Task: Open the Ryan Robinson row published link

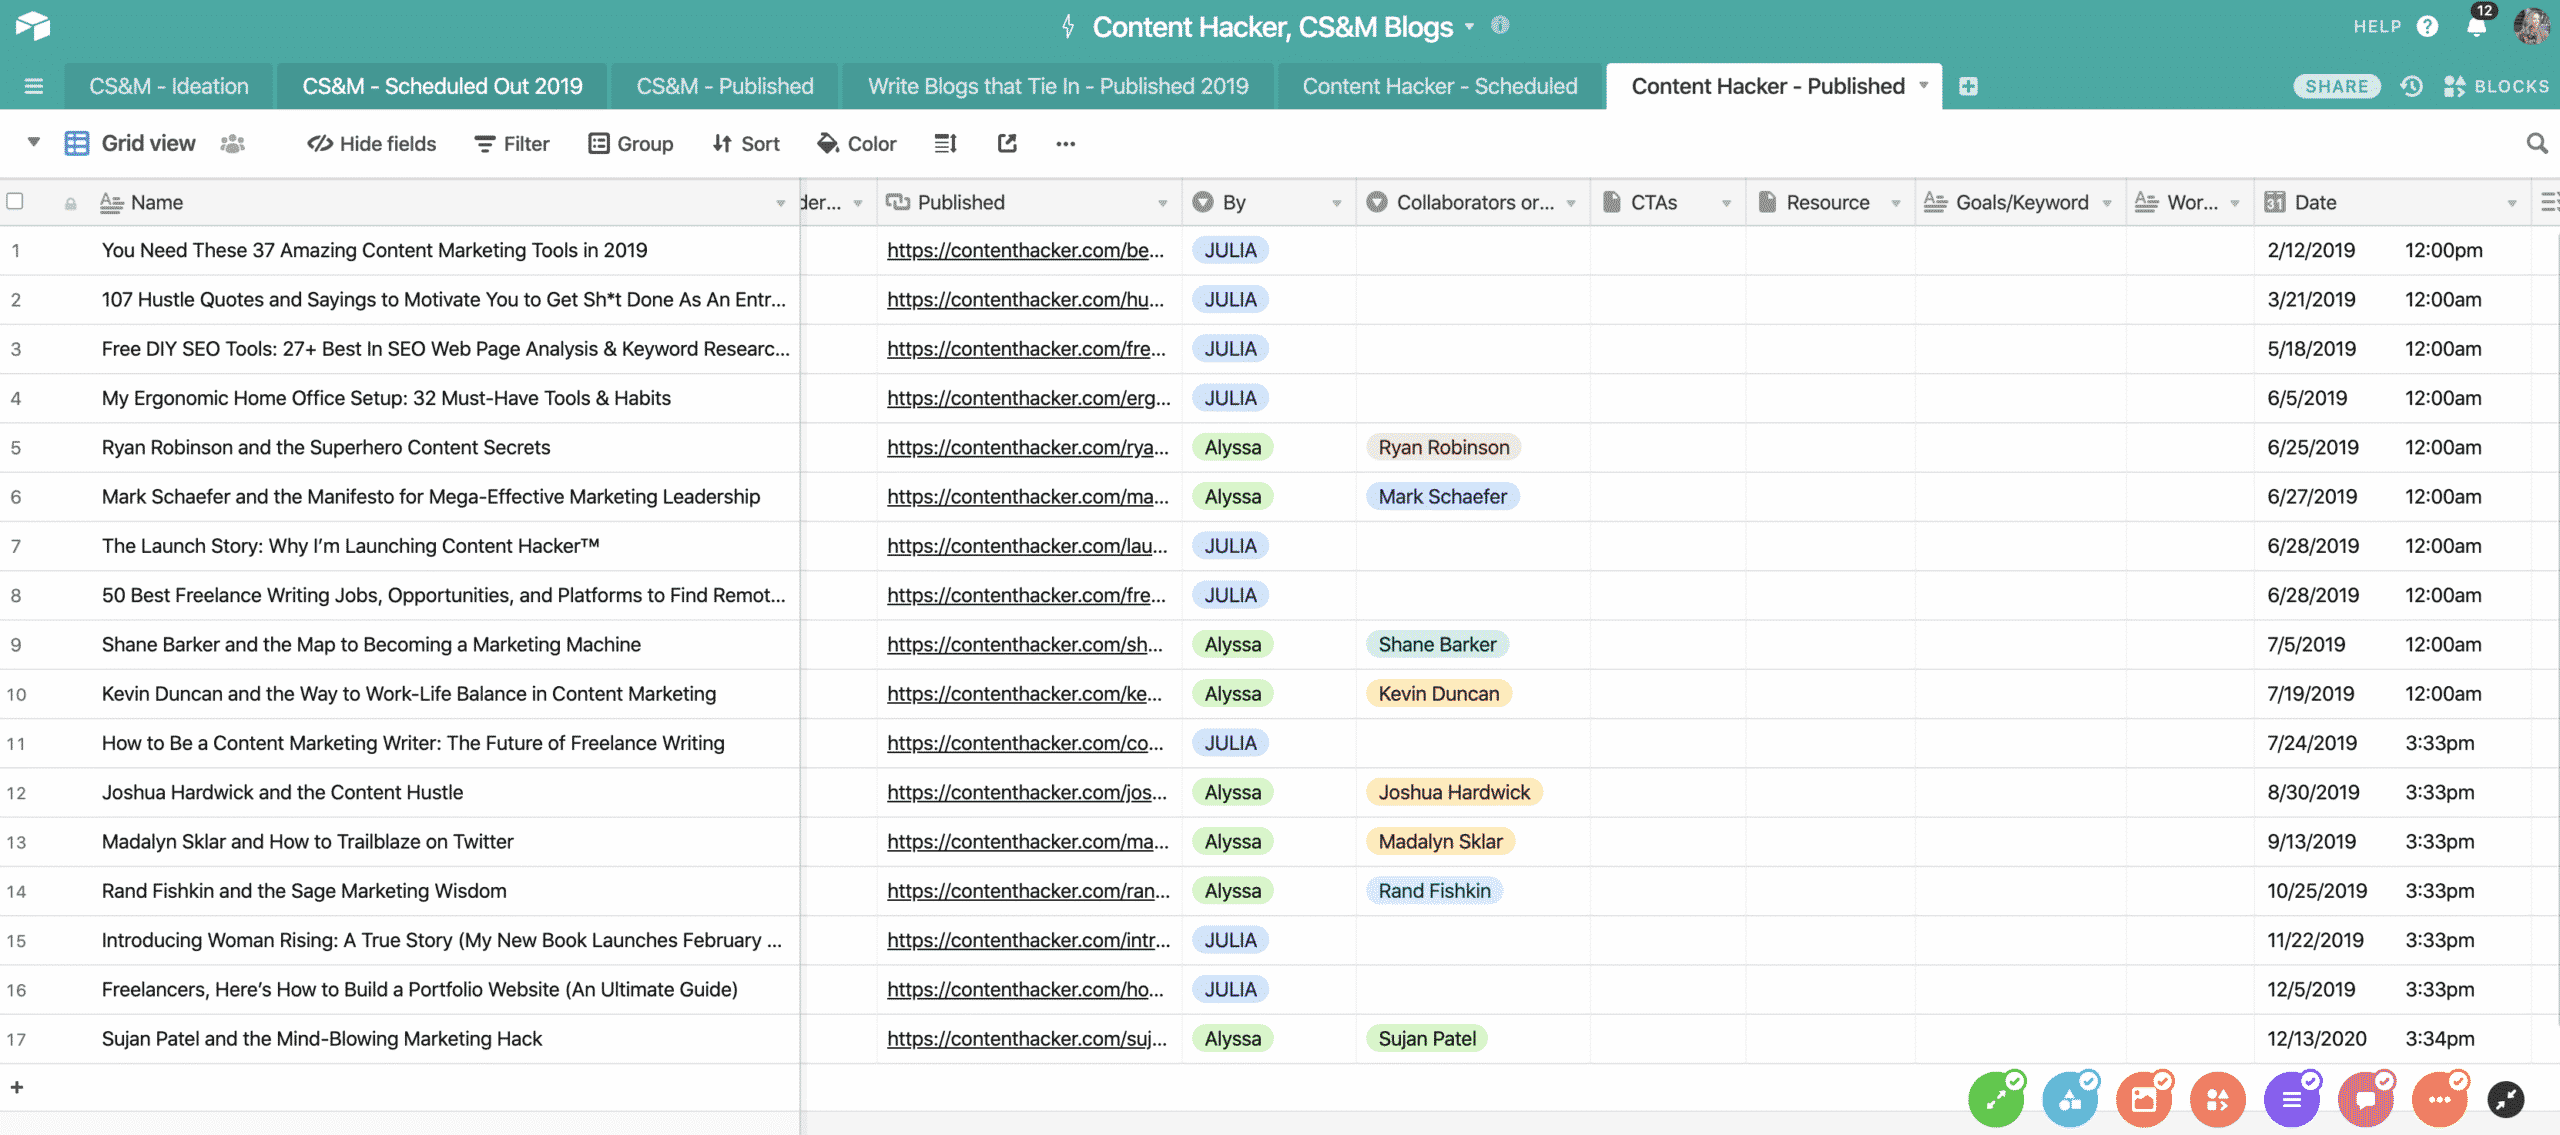Action: 1028,447
